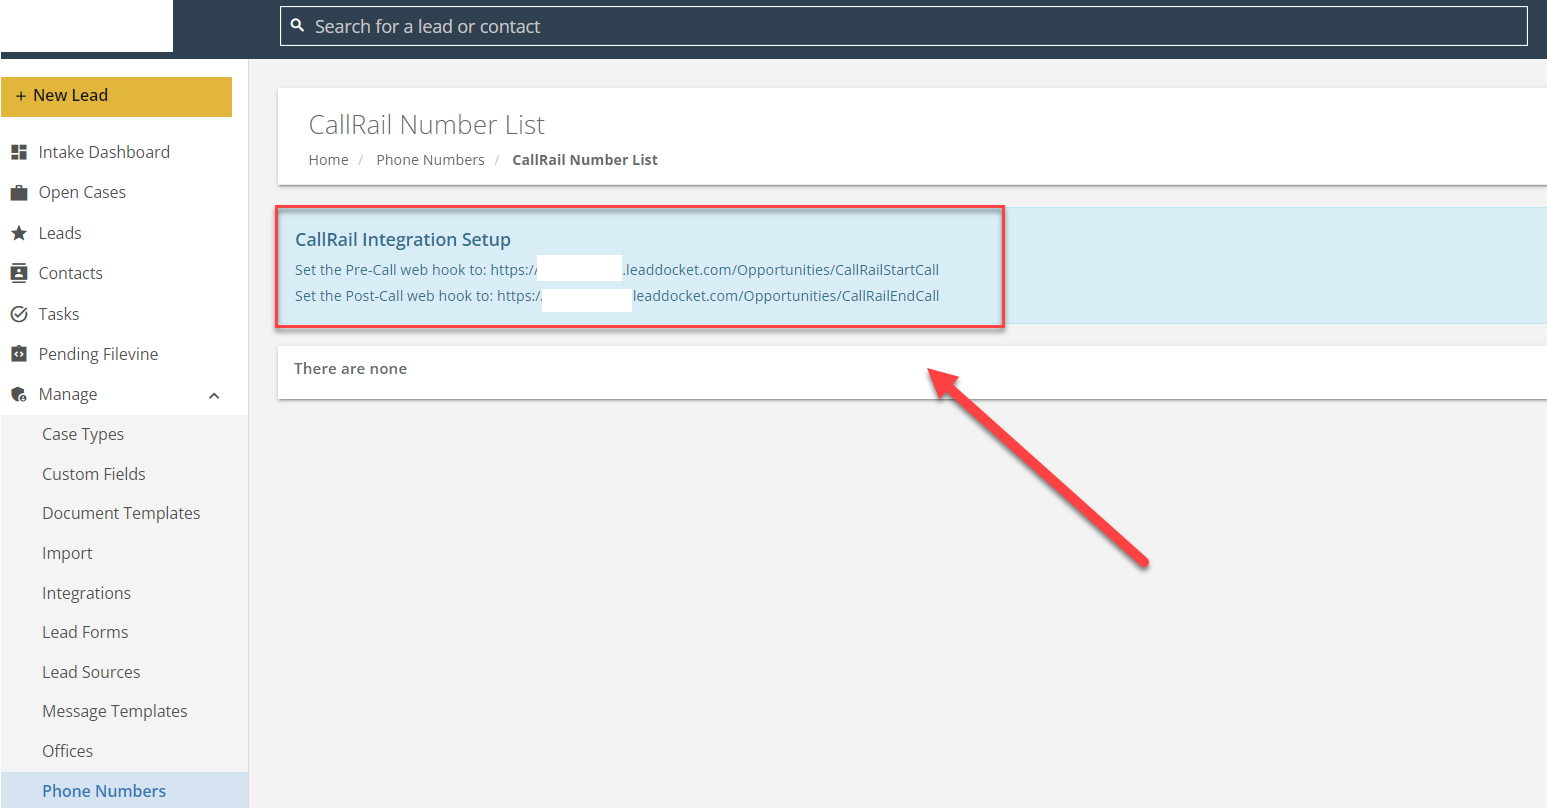Select the Tasks checkmark icon

[18, 313]
